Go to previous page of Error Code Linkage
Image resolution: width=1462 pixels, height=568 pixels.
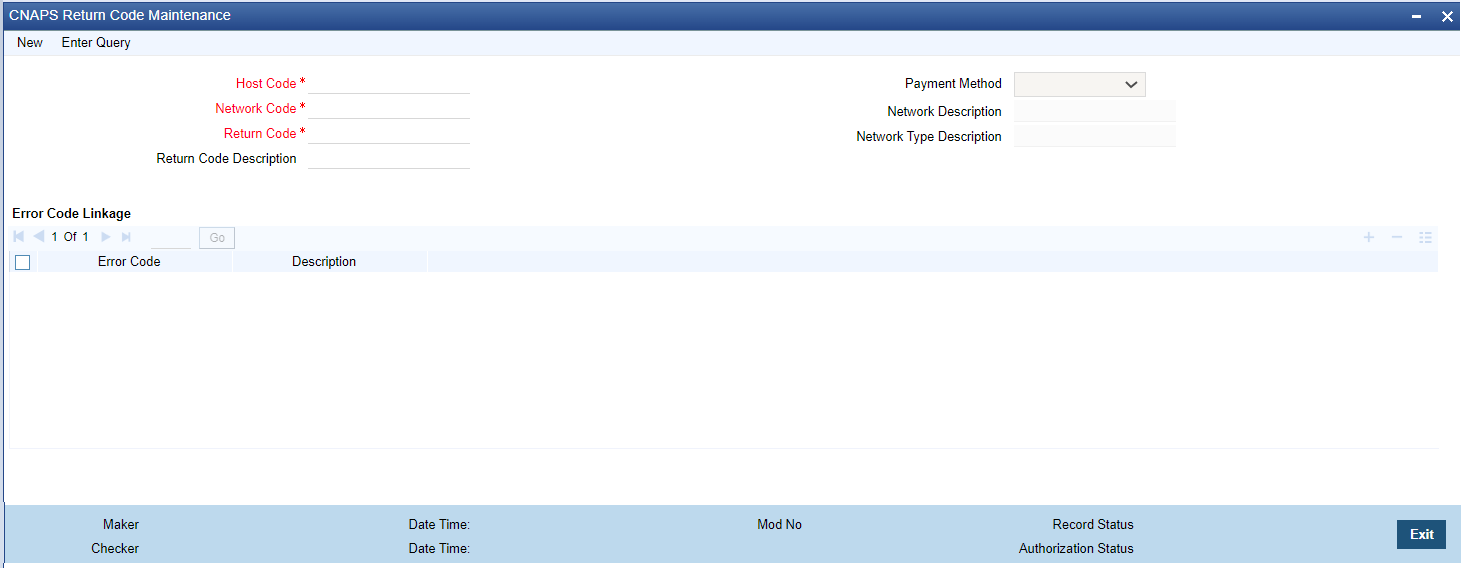[x=38, y=237]
